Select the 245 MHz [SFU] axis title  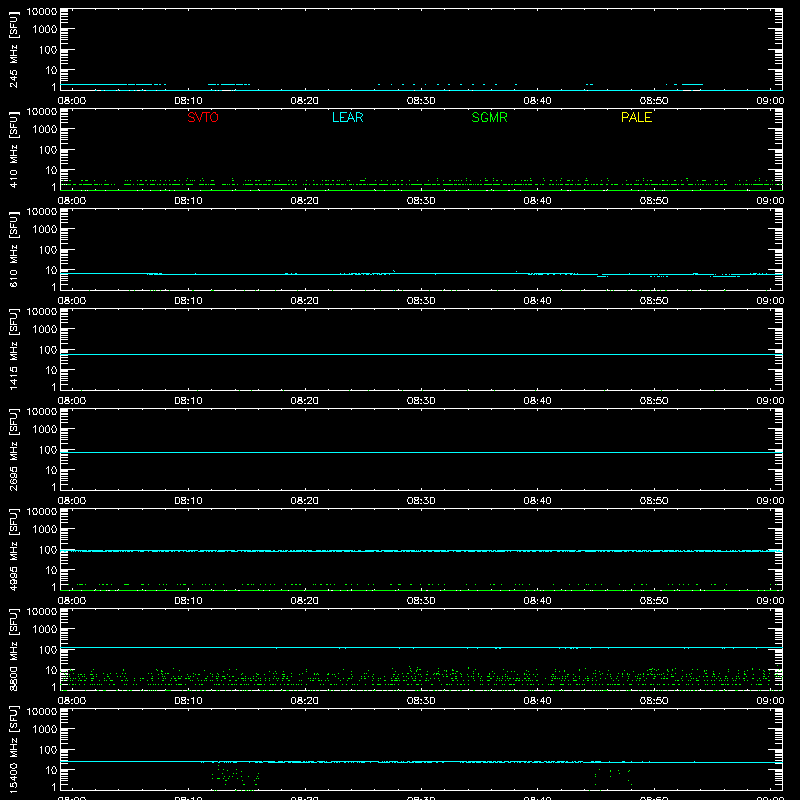coord(13,50)
